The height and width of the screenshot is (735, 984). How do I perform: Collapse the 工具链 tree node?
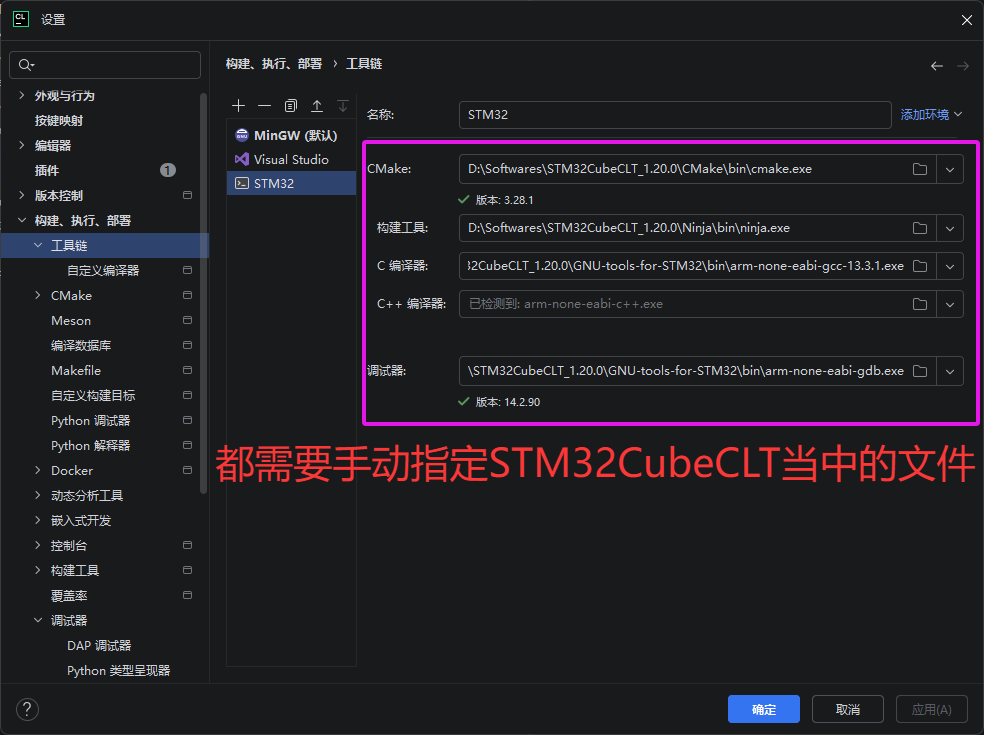[38, 245]
